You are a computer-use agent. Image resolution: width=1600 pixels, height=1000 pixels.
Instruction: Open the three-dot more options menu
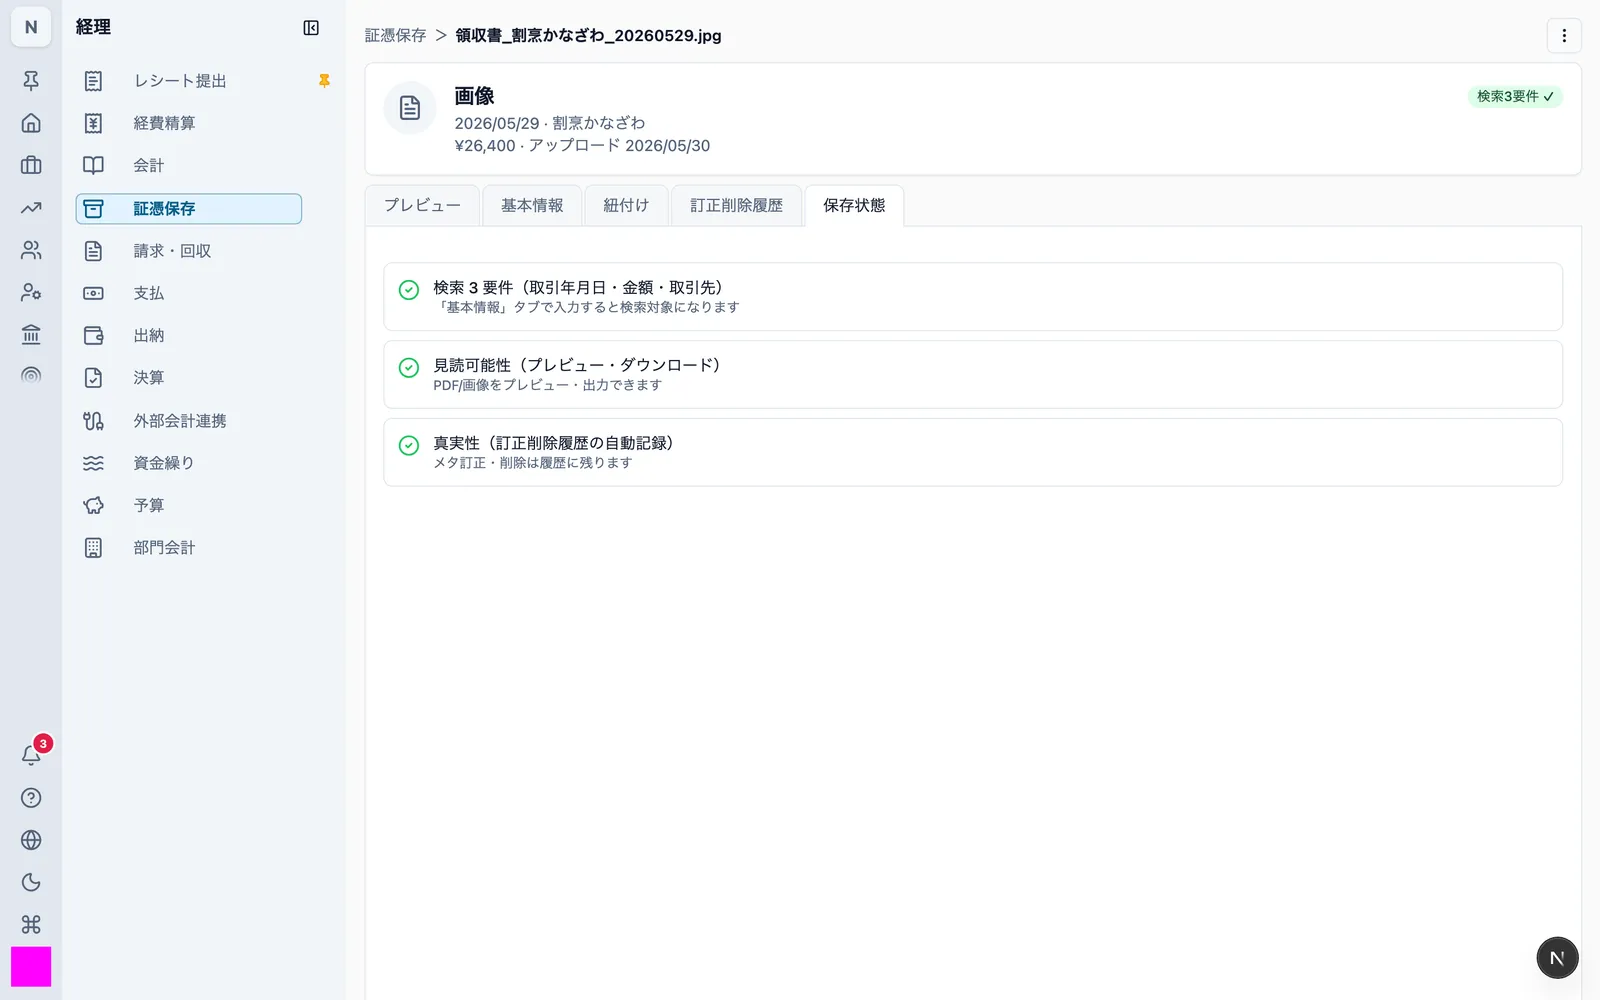tap(1564, 36)
